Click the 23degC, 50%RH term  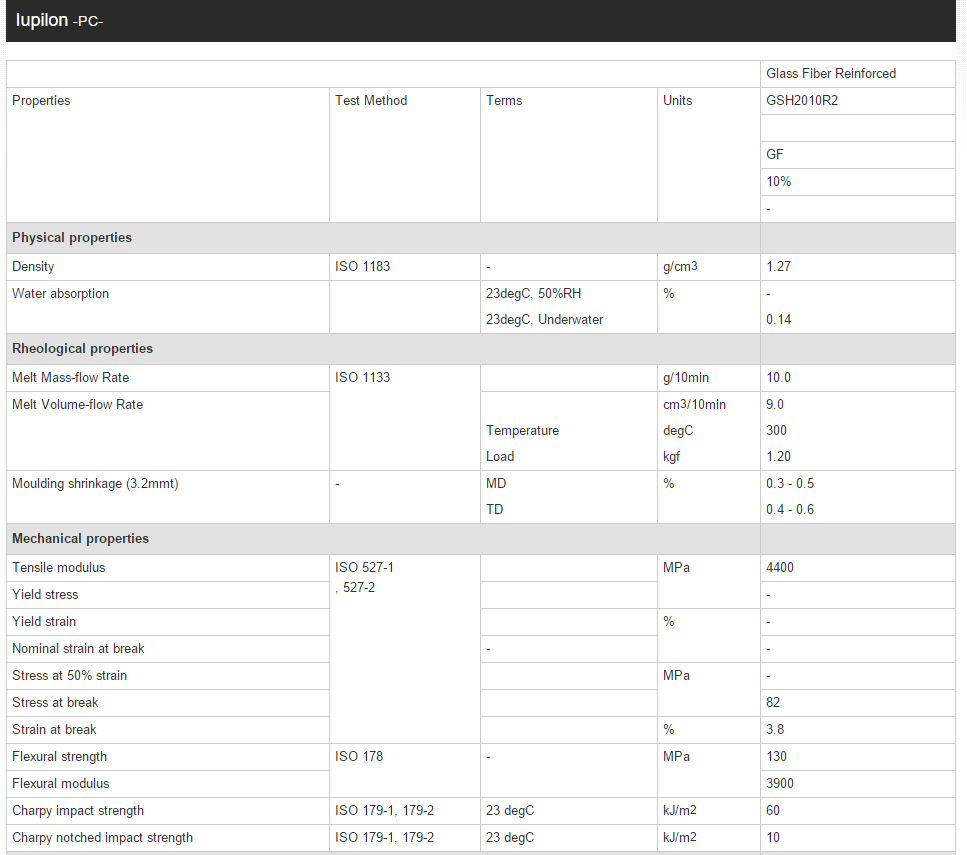533,294
